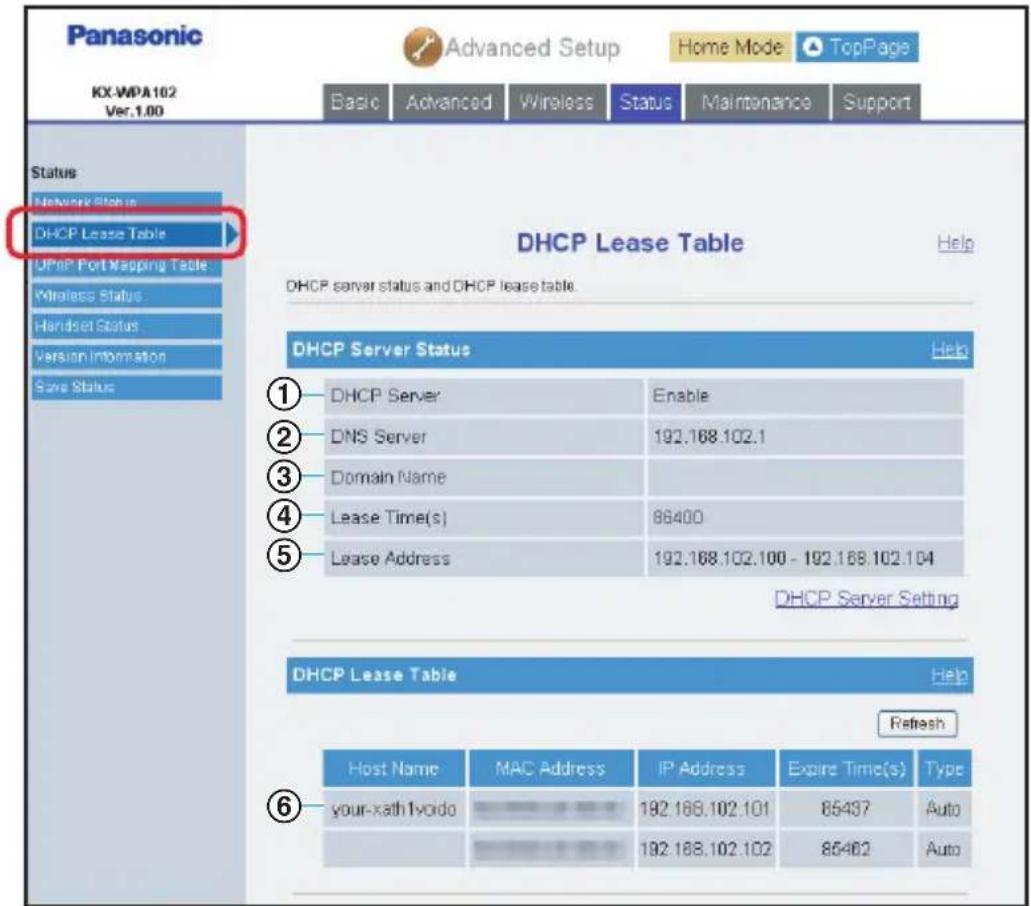Open Save Status sidebar item
The height and width of the screenshot is (906, 1031).
coord(126,387)
